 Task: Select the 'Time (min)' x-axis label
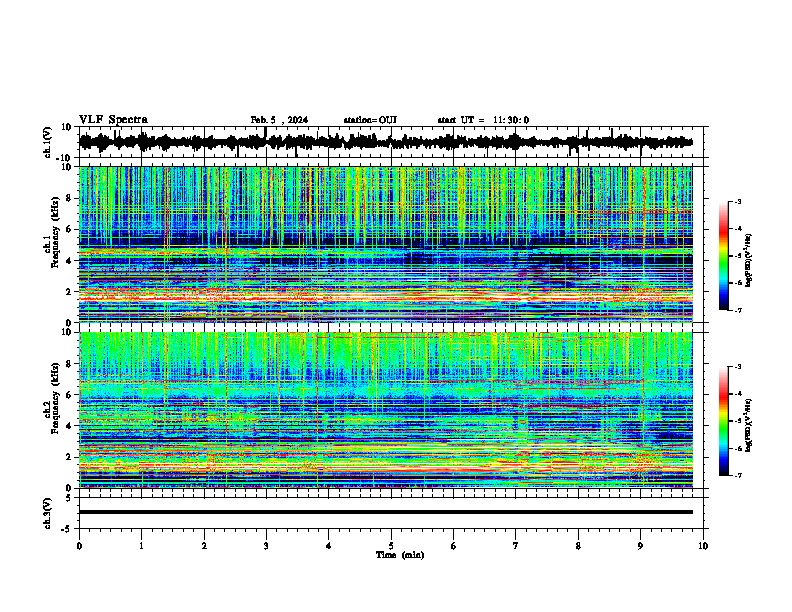(x=400, y=555)
